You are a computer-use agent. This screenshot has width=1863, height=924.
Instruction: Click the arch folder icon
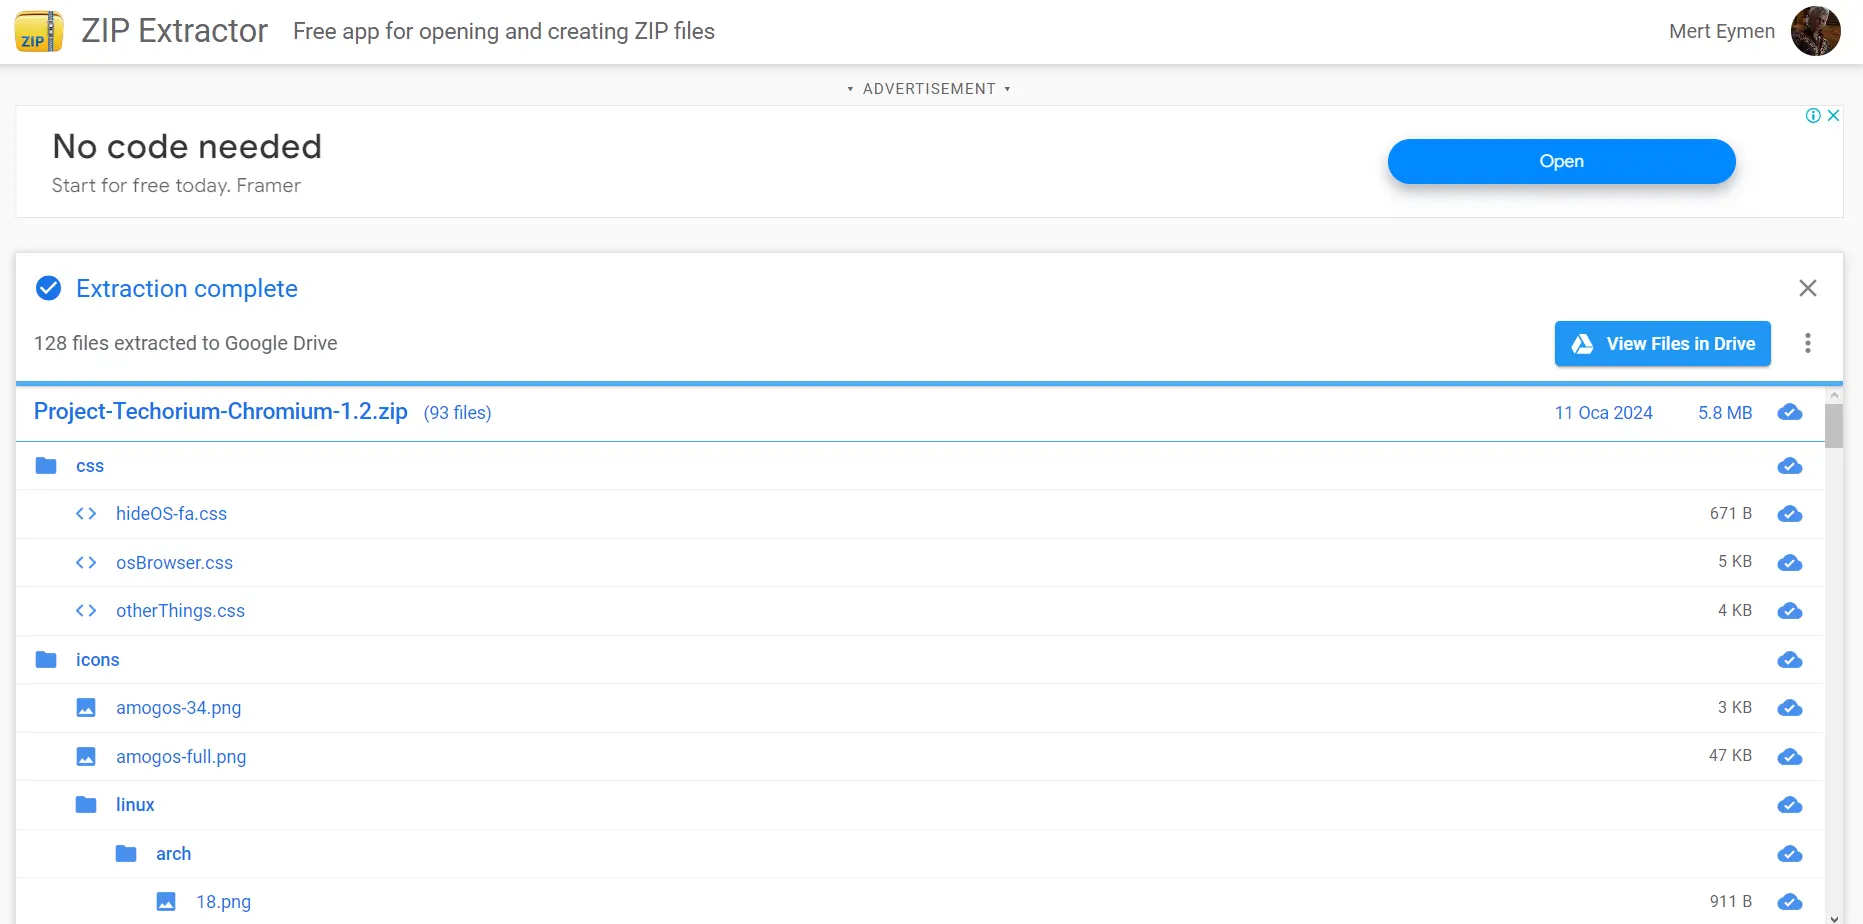pos(126,854)
